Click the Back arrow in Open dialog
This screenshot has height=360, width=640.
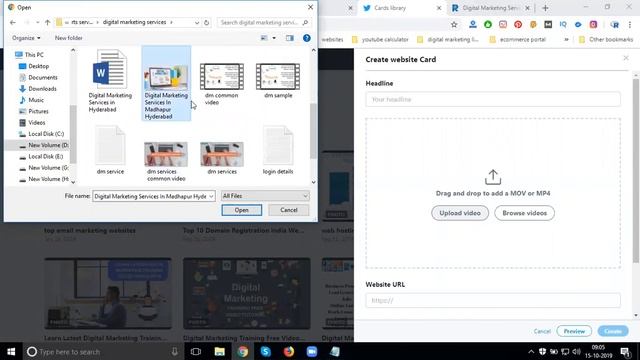[x=13, y=22]
